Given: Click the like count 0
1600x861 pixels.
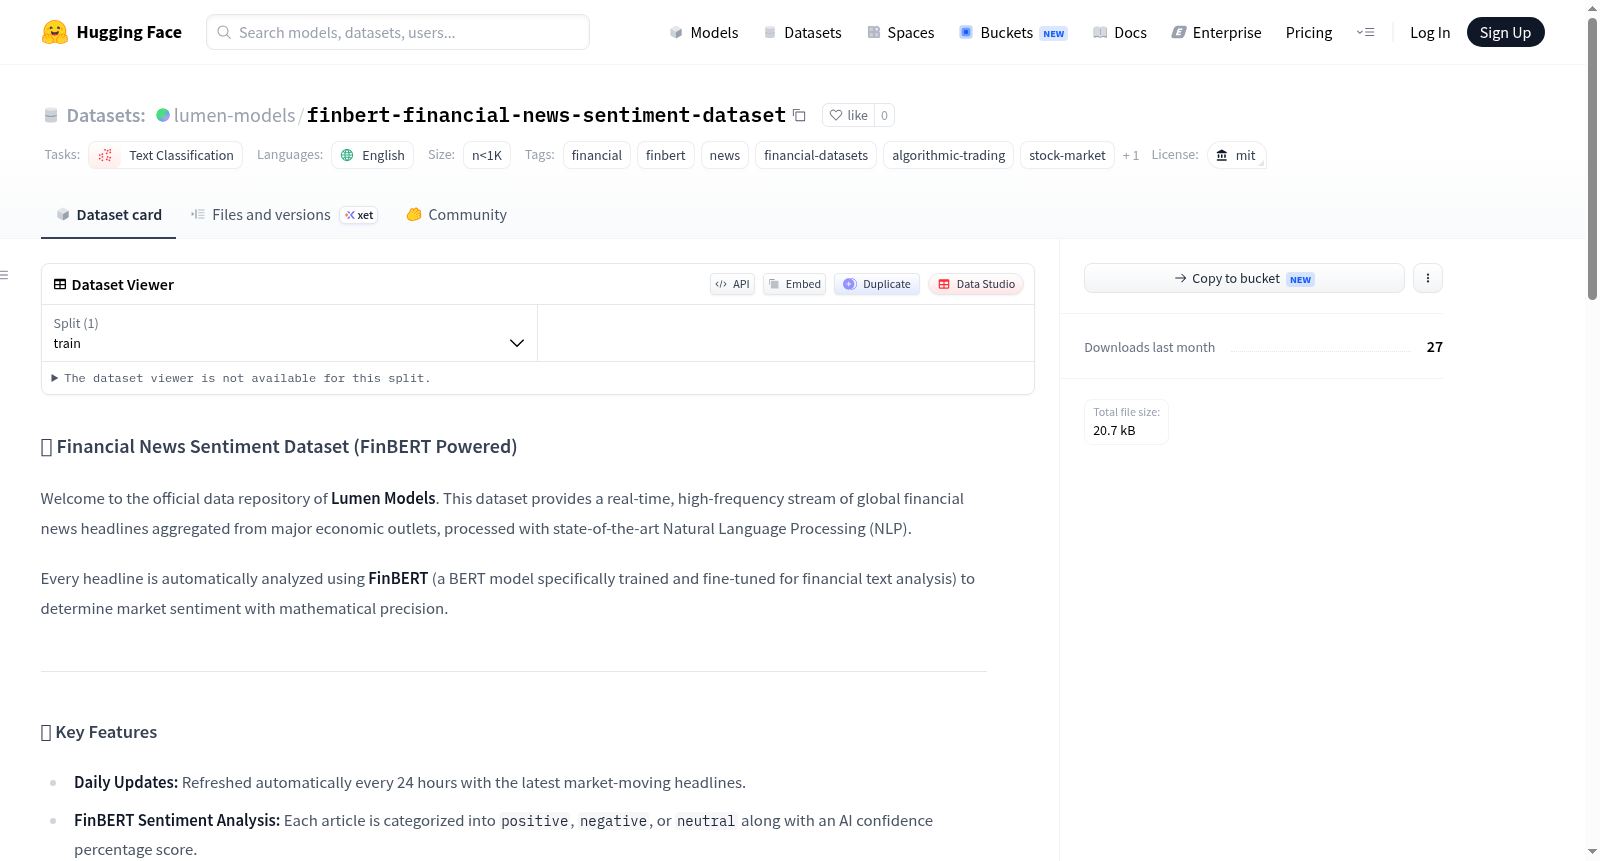Looking at the screenshot, I should click(884, 115).
